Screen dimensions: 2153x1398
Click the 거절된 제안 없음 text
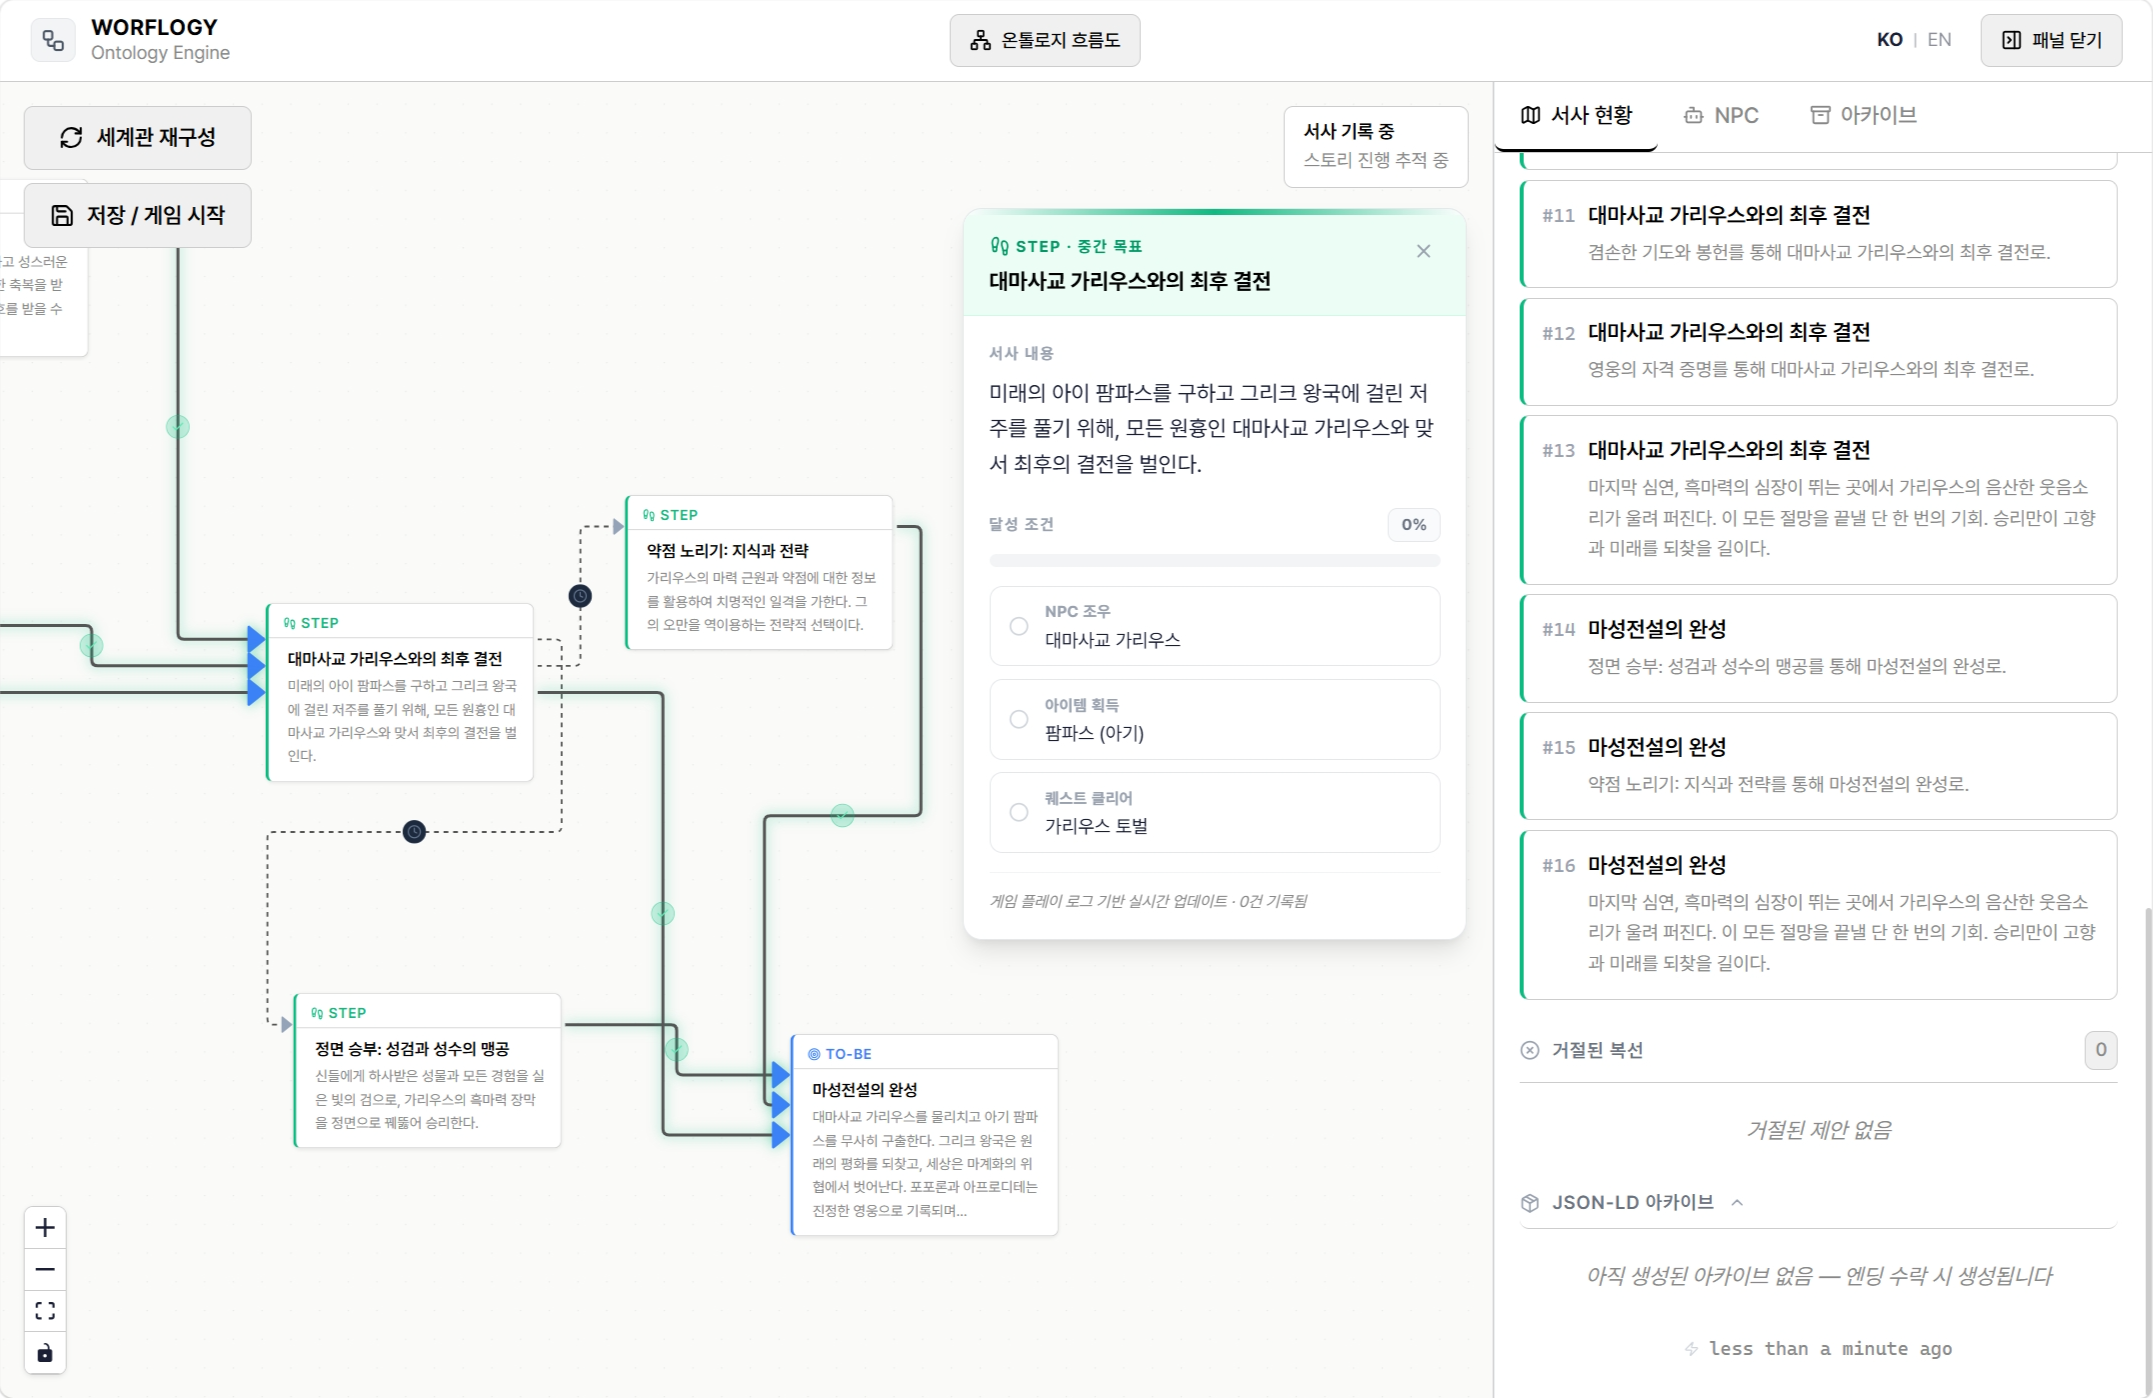1818,1130
